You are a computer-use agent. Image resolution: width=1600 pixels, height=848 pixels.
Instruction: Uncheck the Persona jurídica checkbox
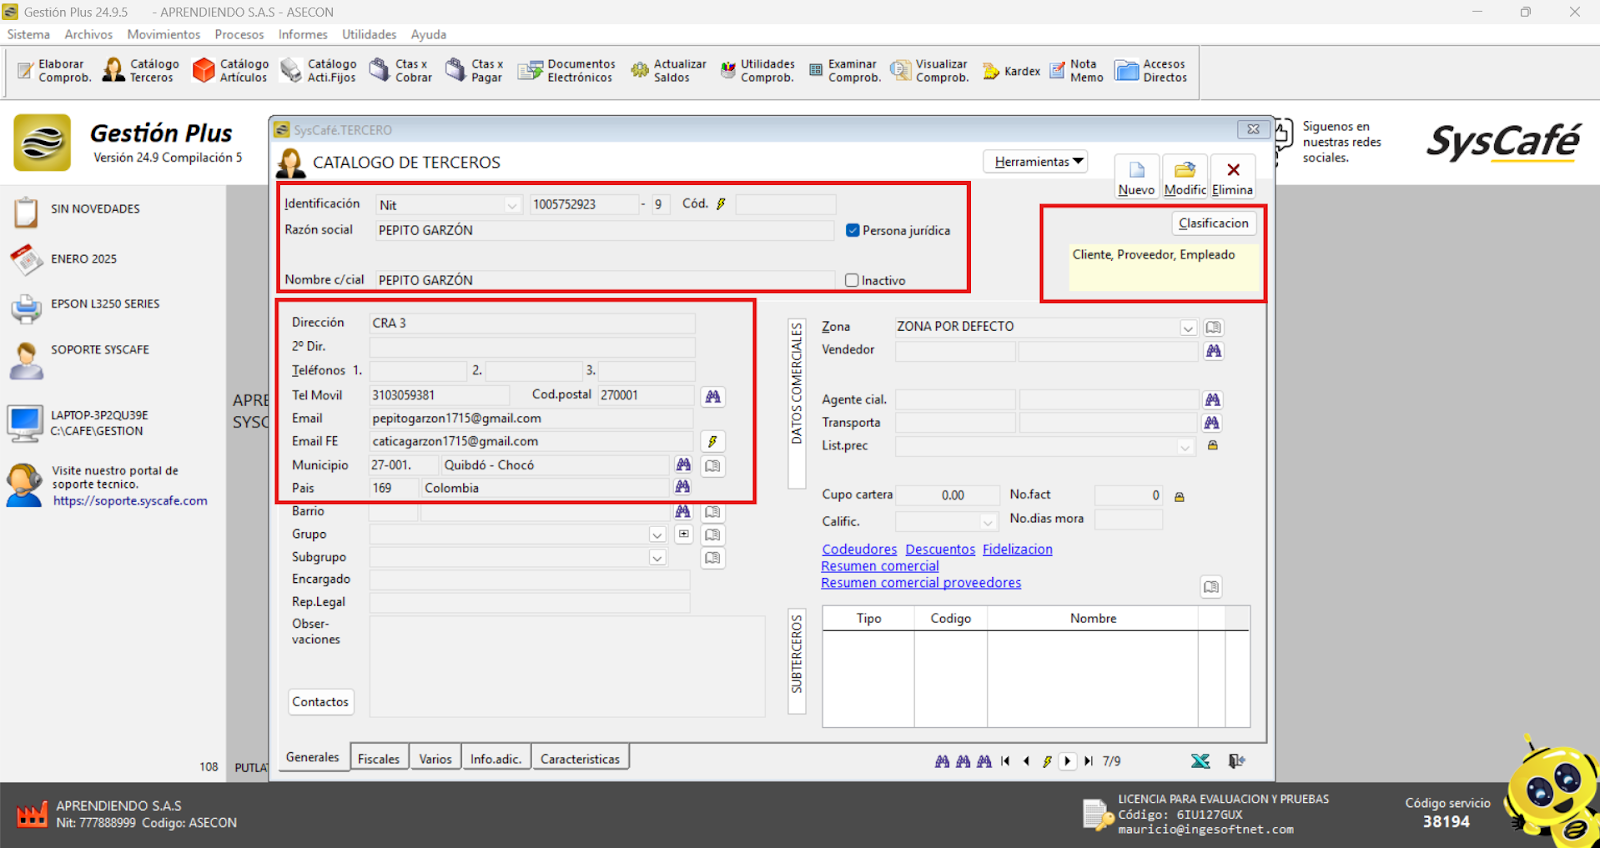point(853,230)
